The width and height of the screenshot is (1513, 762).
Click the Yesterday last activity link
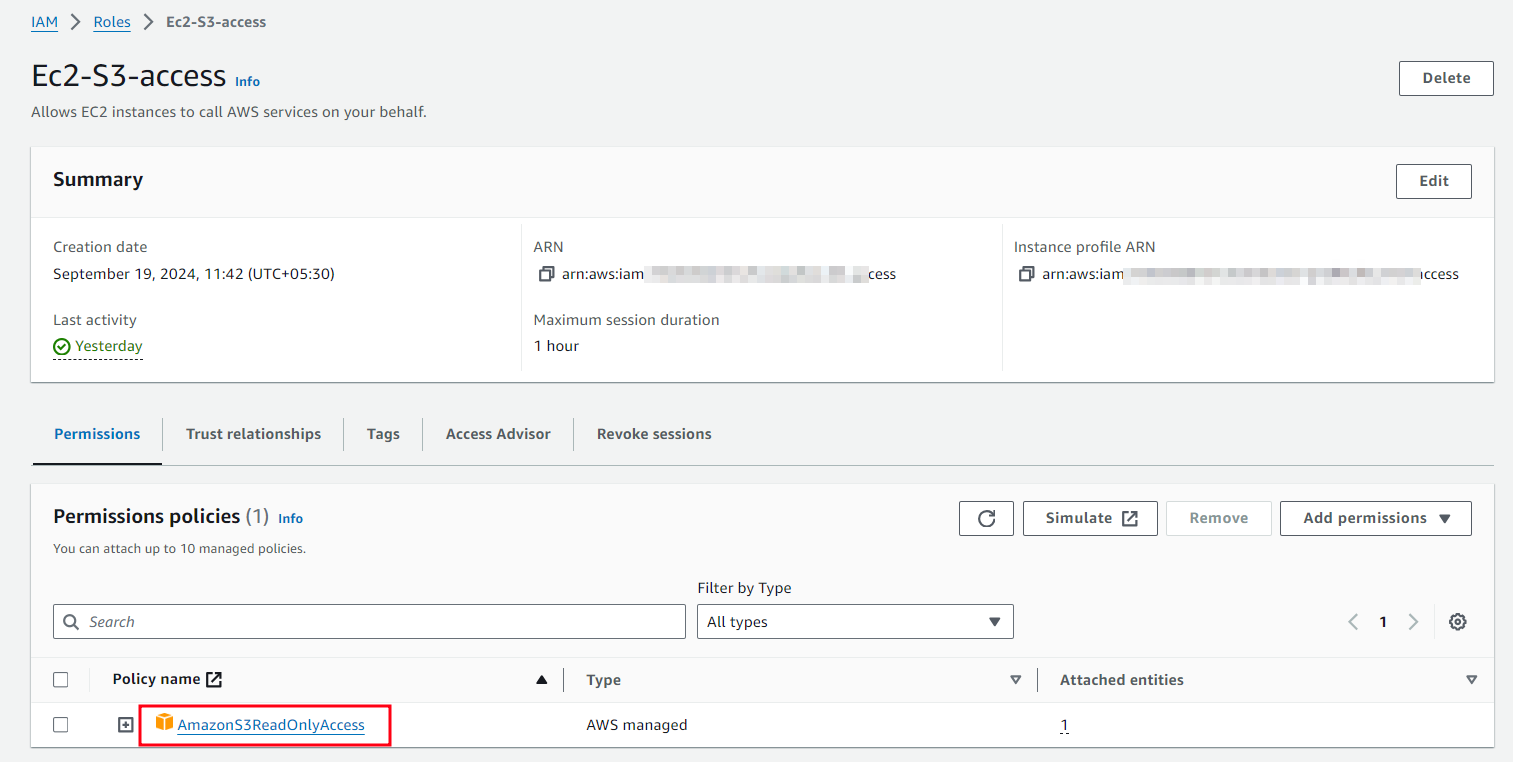click(x=109, y=346)
